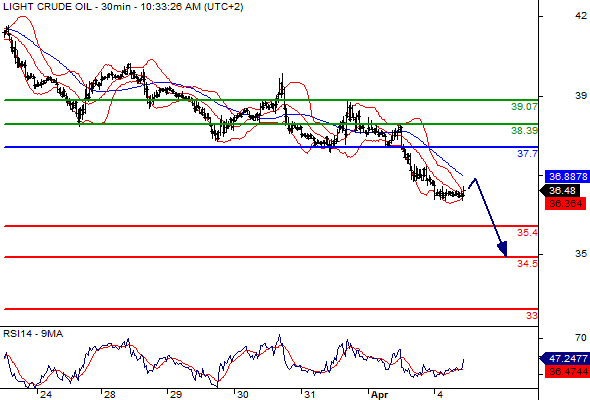Click the 42 price axis label
590x400 pixels.
[x=581, y=16]
